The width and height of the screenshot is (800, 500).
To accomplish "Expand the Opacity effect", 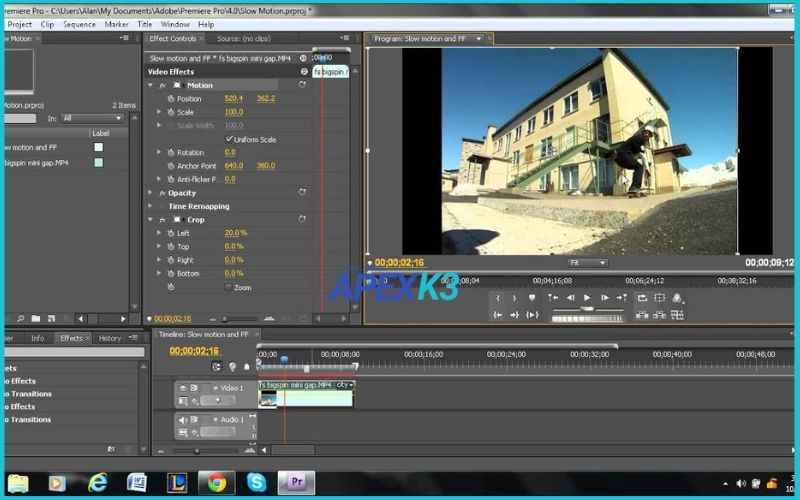I will (x=151, y=193).
